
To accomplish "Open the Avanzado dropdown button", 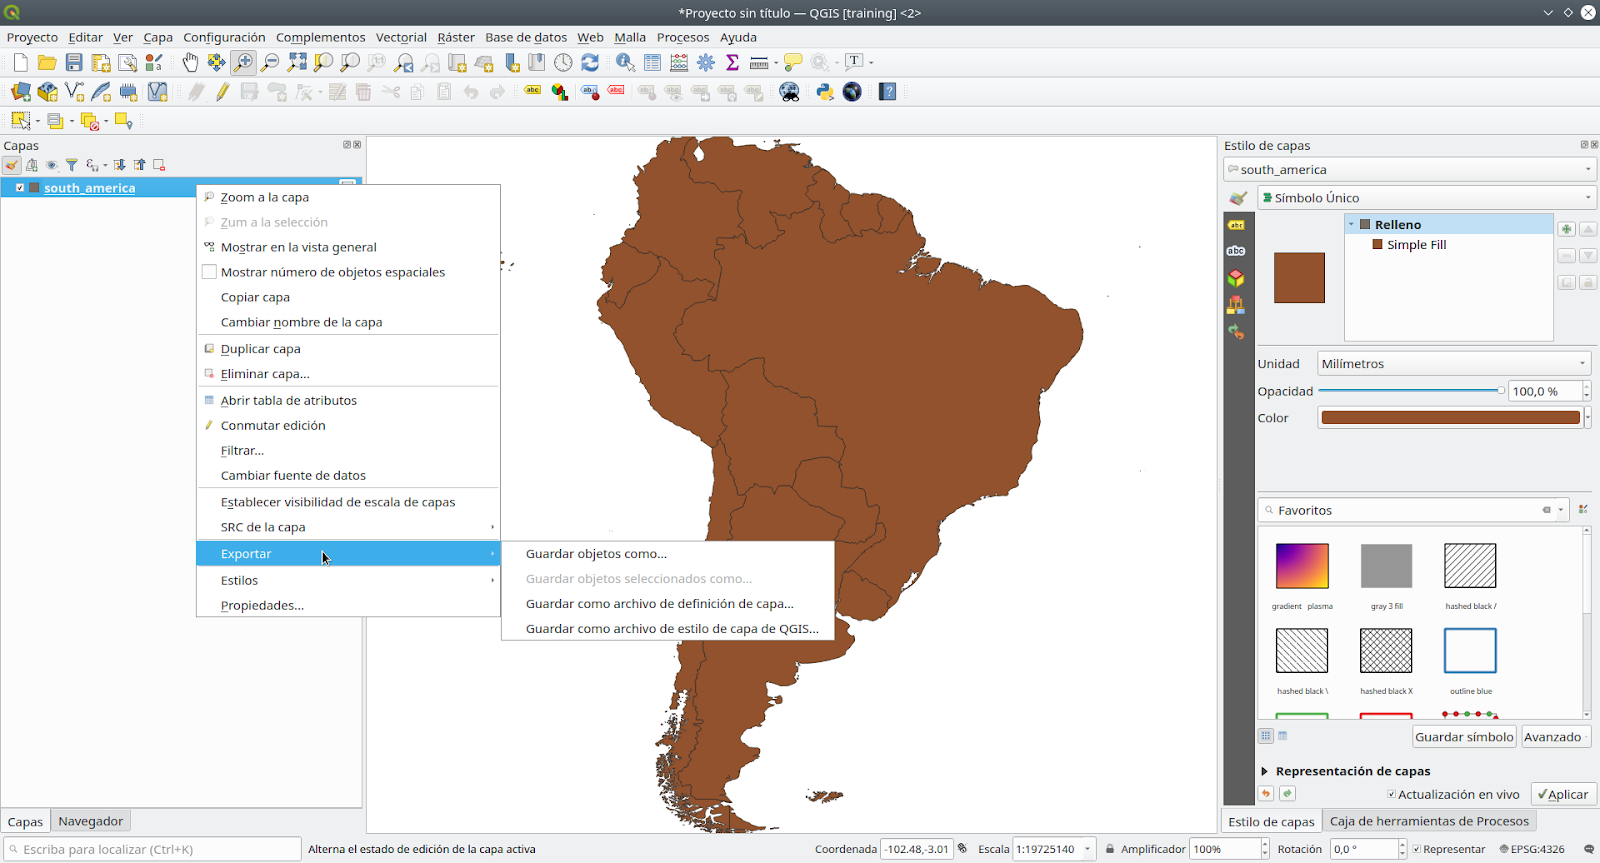I will [1556, 737].
